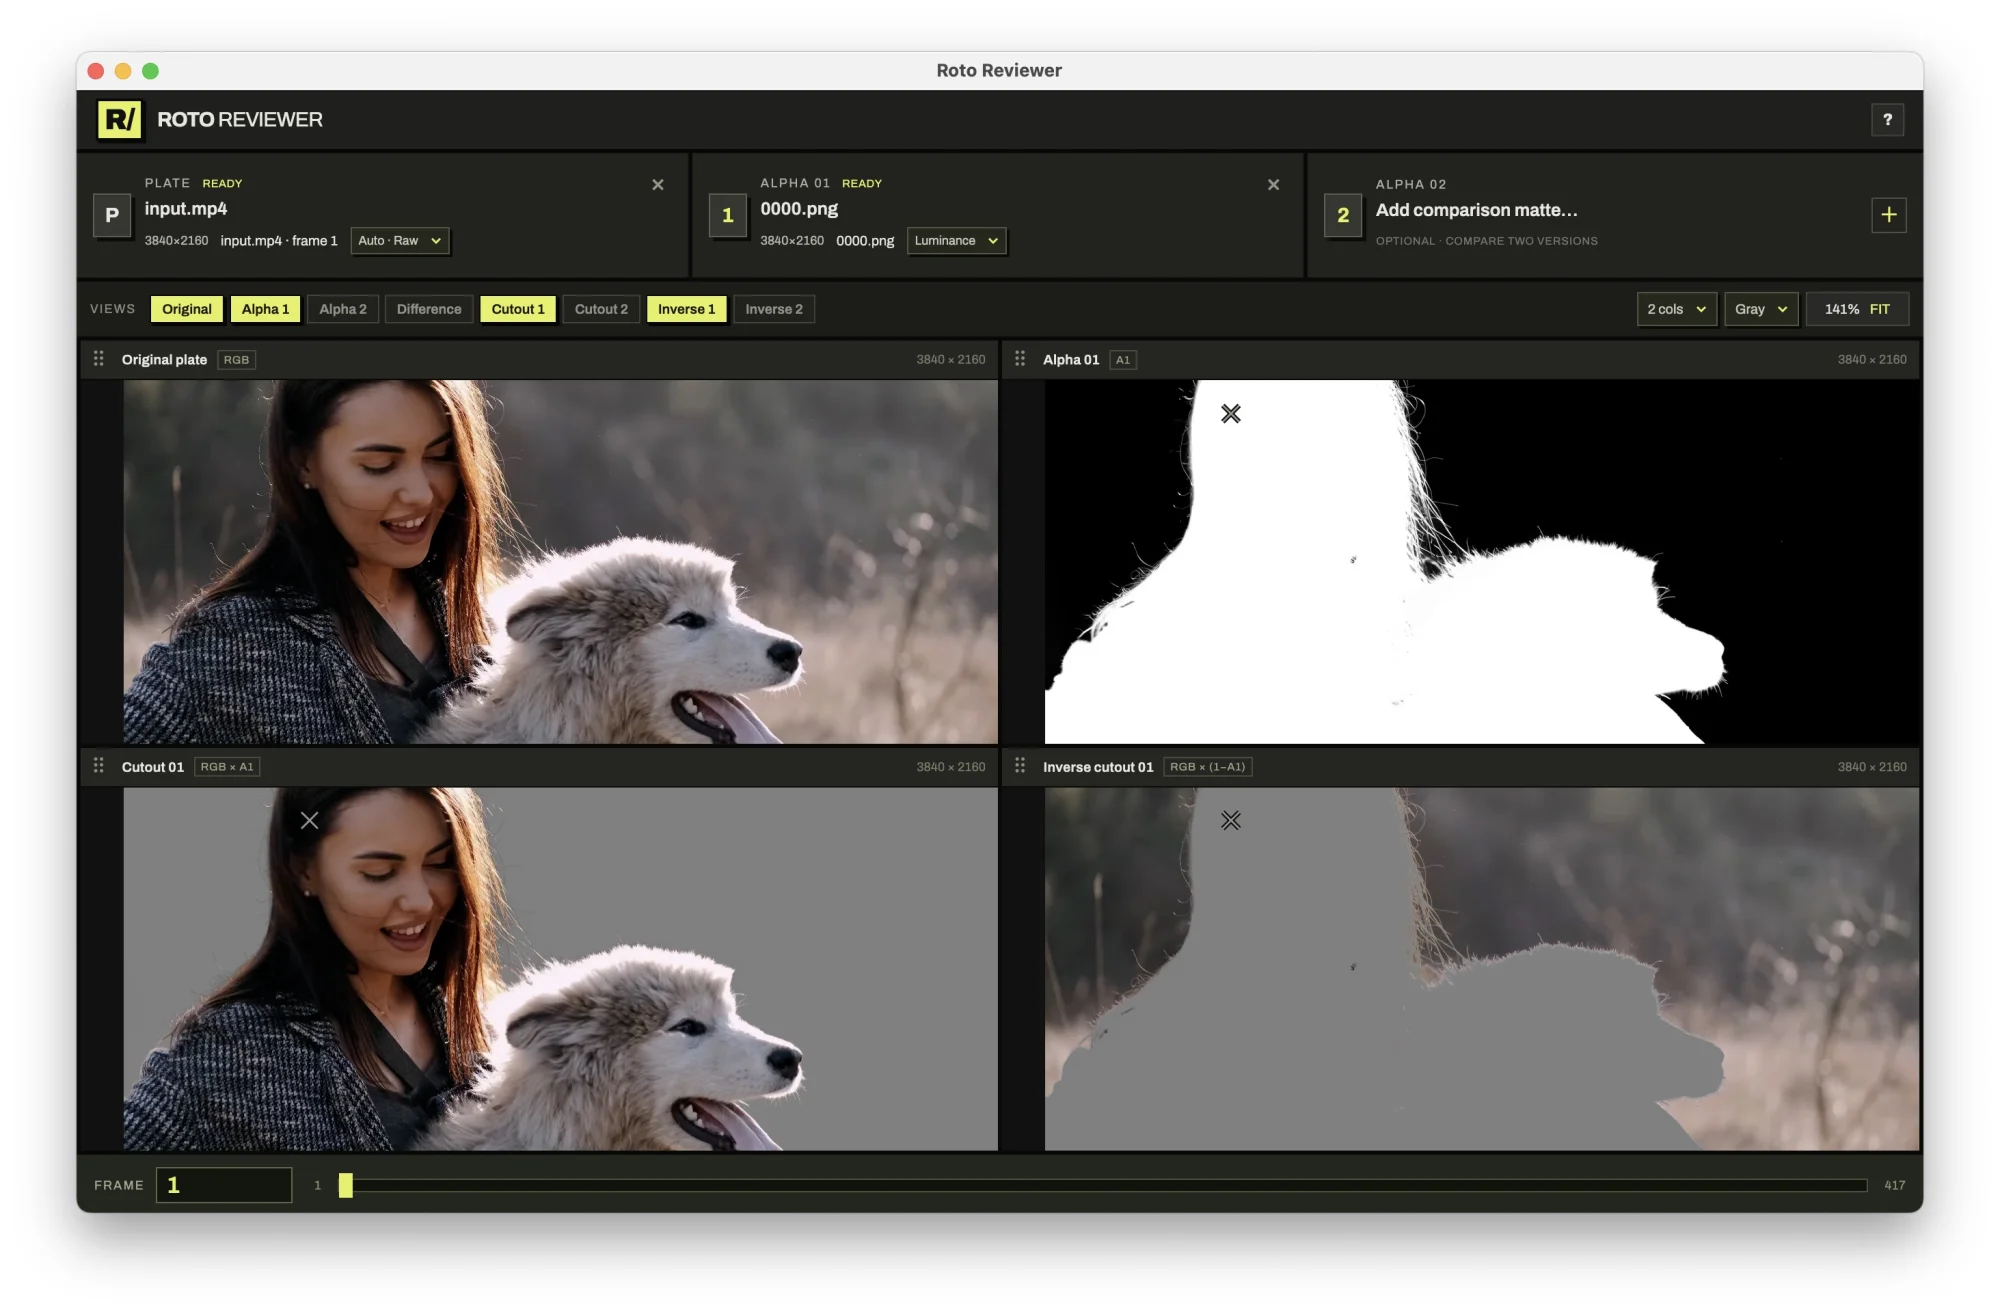
Task: Toggle the Original view off
Action: 187,309
